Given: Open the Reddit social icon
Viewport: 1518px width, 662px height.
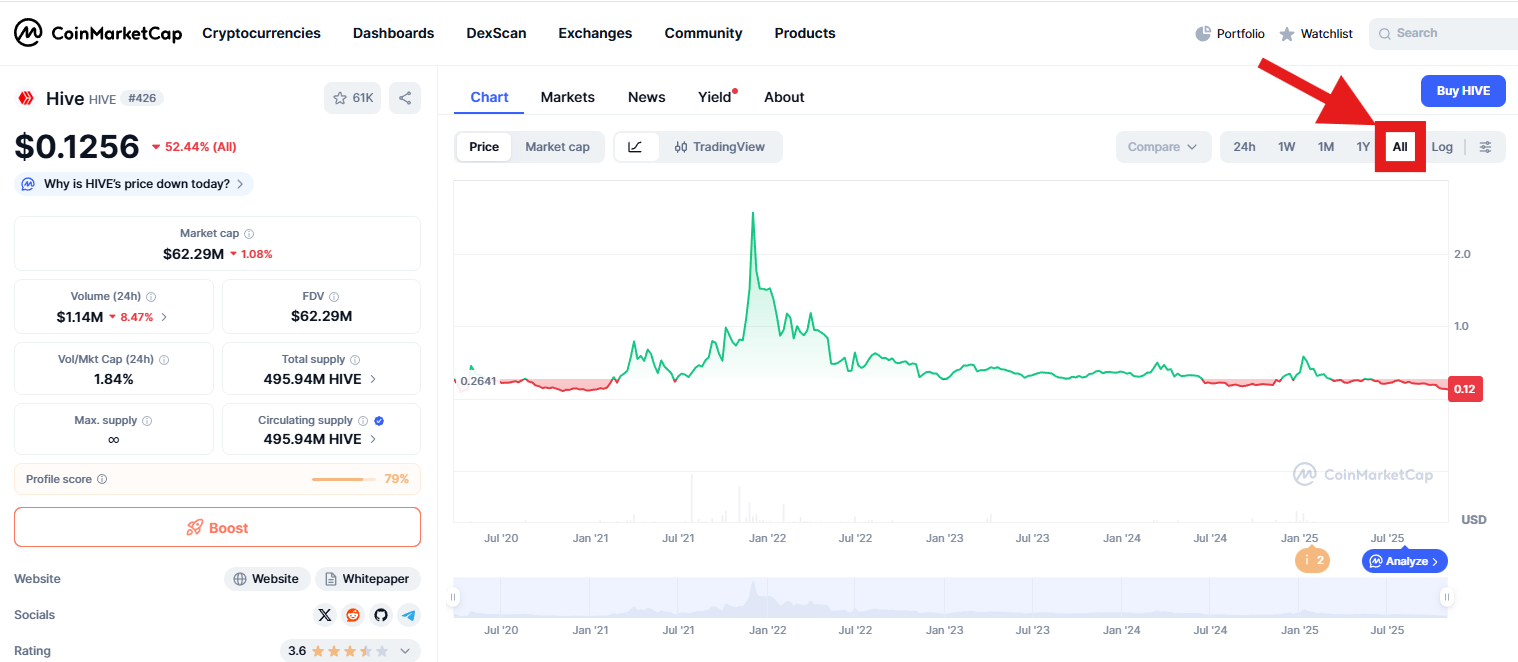Looking at the screenshot, I should pyautogui.click(x=352, y=615).
